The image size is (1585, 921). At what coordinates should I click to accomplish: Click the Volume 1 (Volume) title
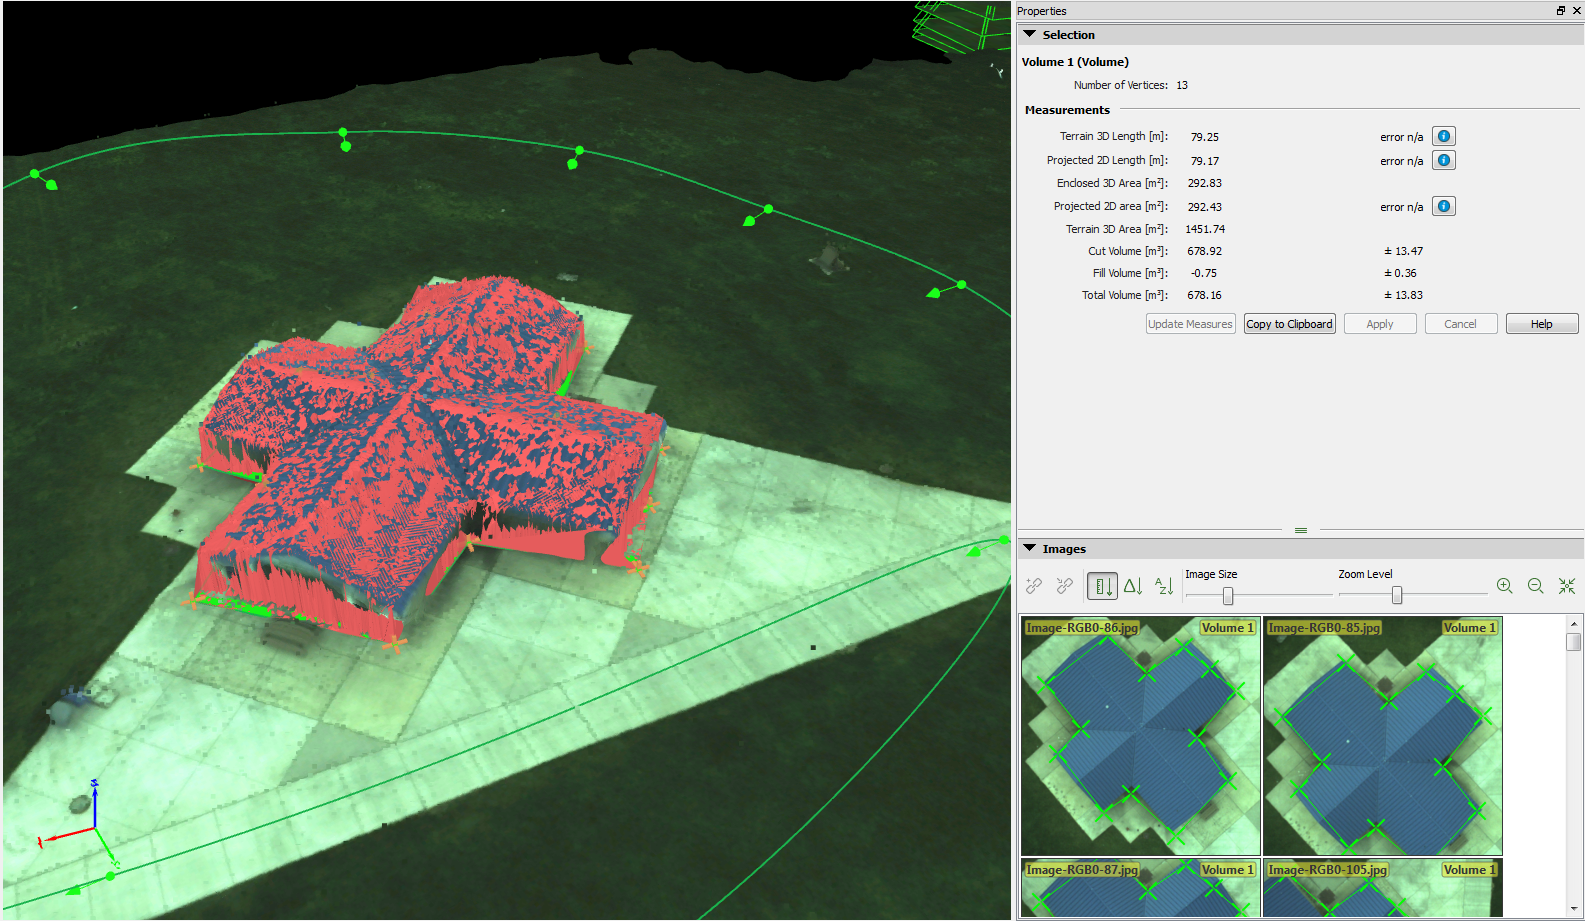(1075, 62)
